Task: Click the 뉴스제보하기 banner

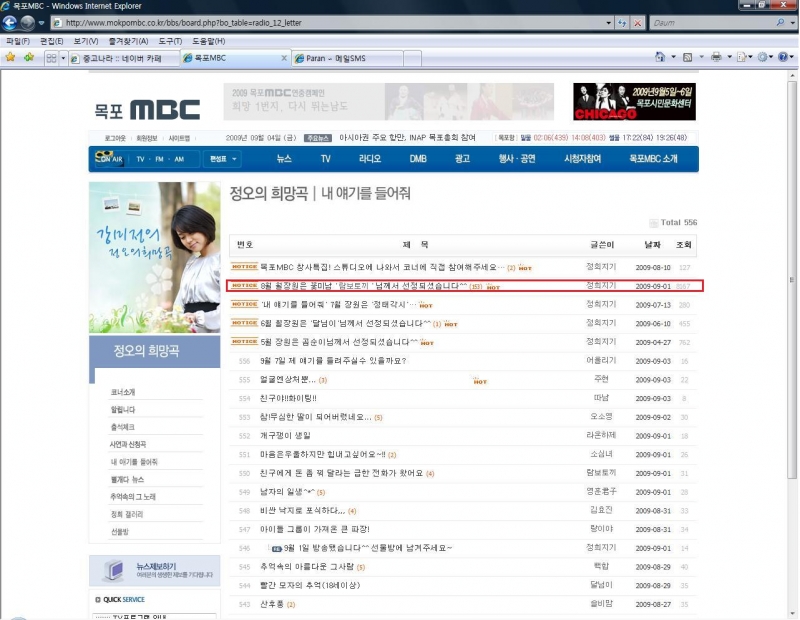Action: (x=154, y=570)
